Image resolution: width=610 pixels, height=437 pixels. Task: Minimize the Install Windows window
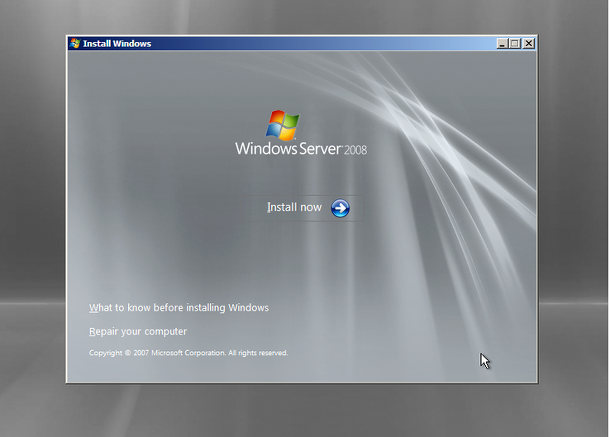(502, 44)
